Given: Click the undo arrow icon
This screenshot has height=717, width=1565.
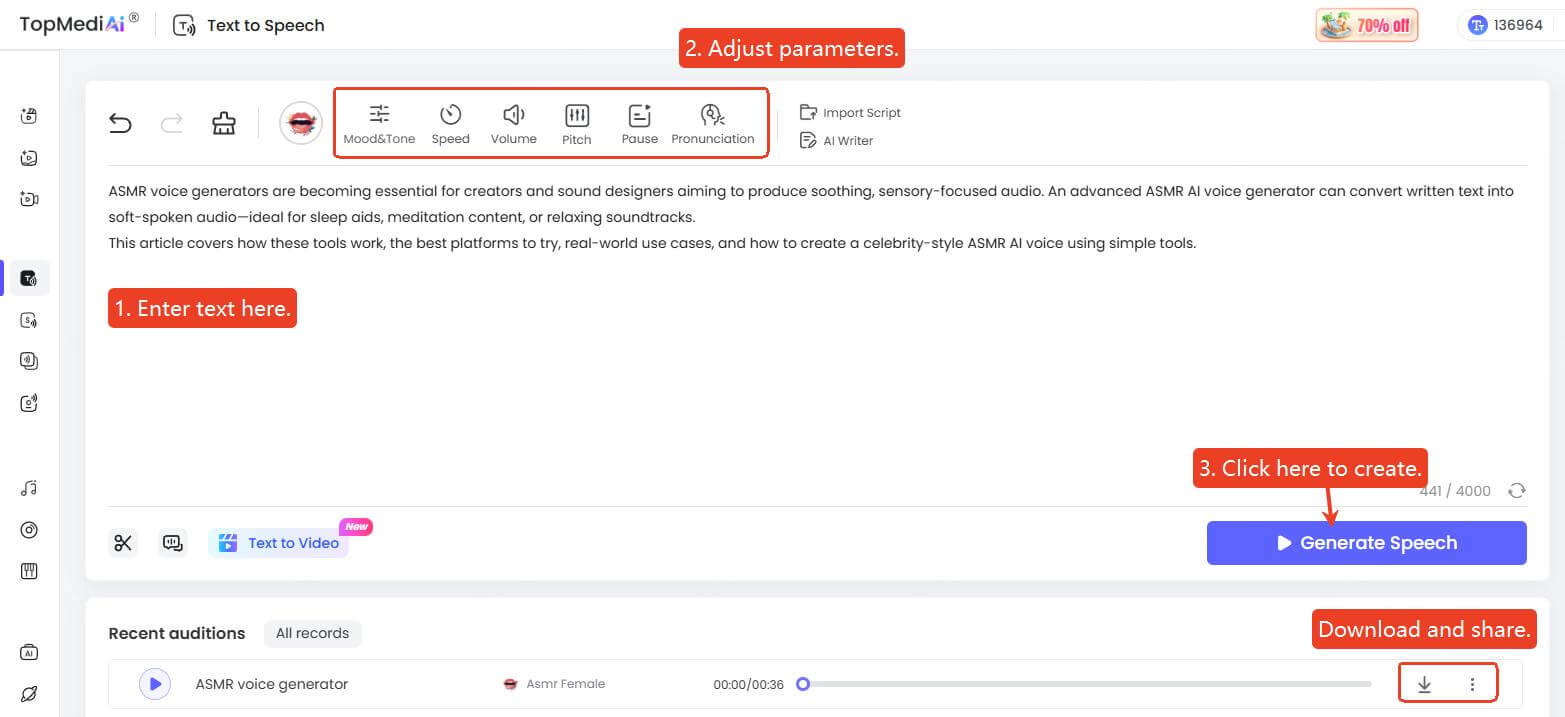Looking at the screenshot, I should 120,123.
